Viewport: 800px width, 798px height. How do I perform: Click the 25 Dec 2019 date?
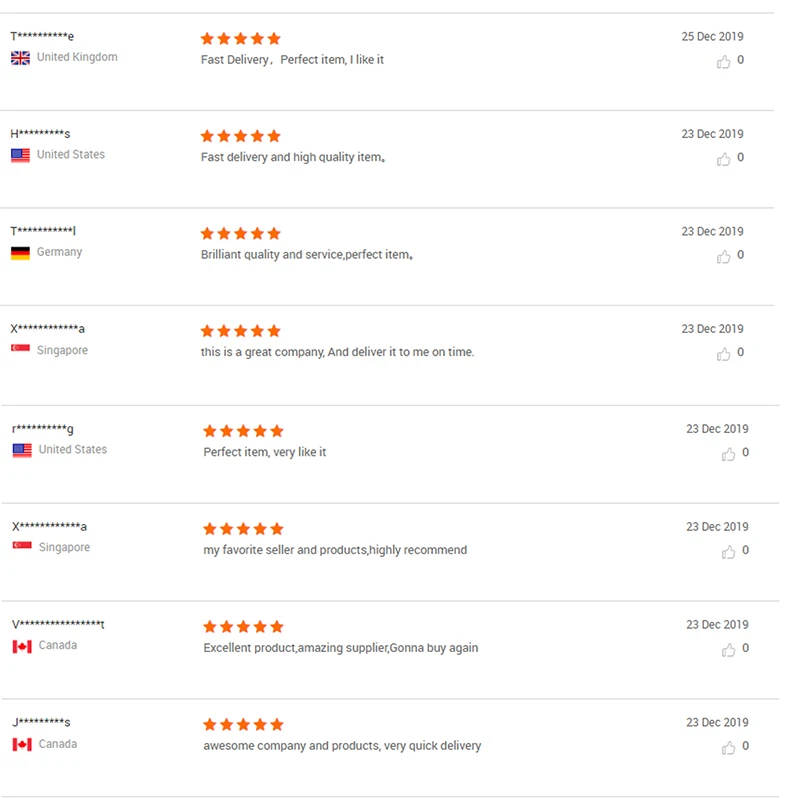pos(712,36)
